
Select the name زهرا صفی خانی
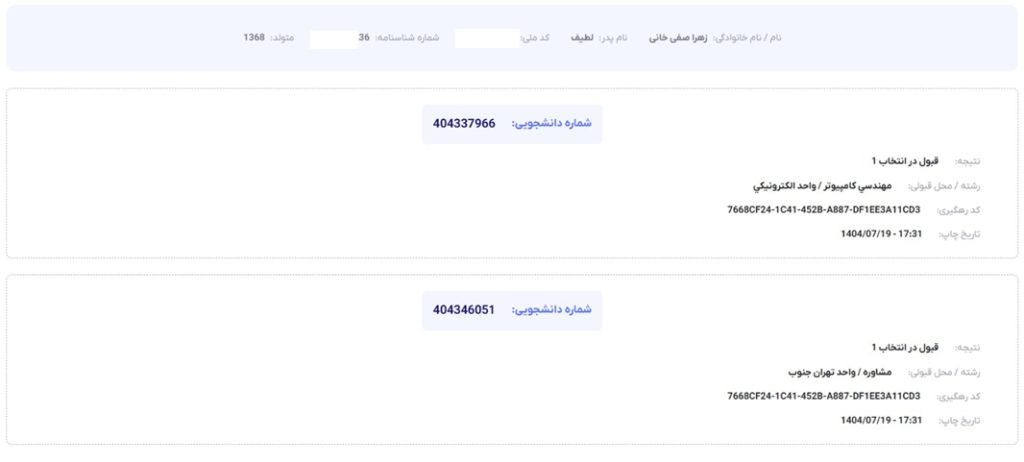coord(677,38)
